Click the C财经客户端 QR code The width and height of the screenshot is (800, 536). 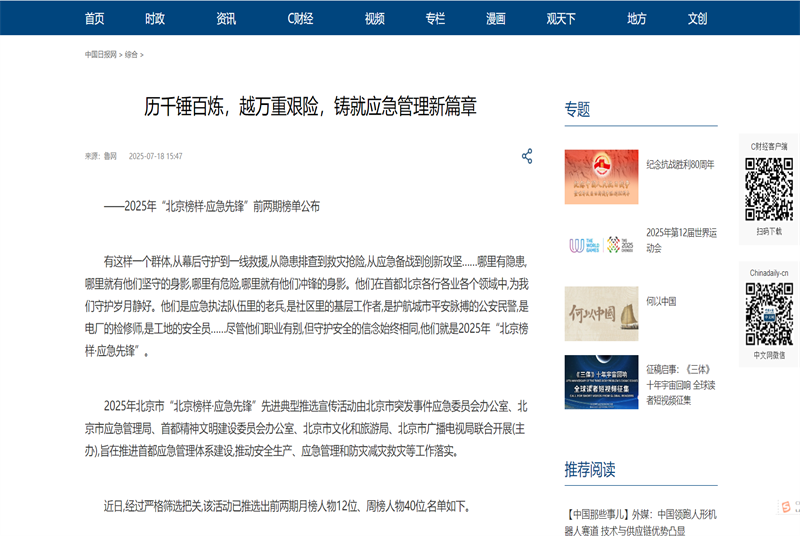tap(769, 188)
